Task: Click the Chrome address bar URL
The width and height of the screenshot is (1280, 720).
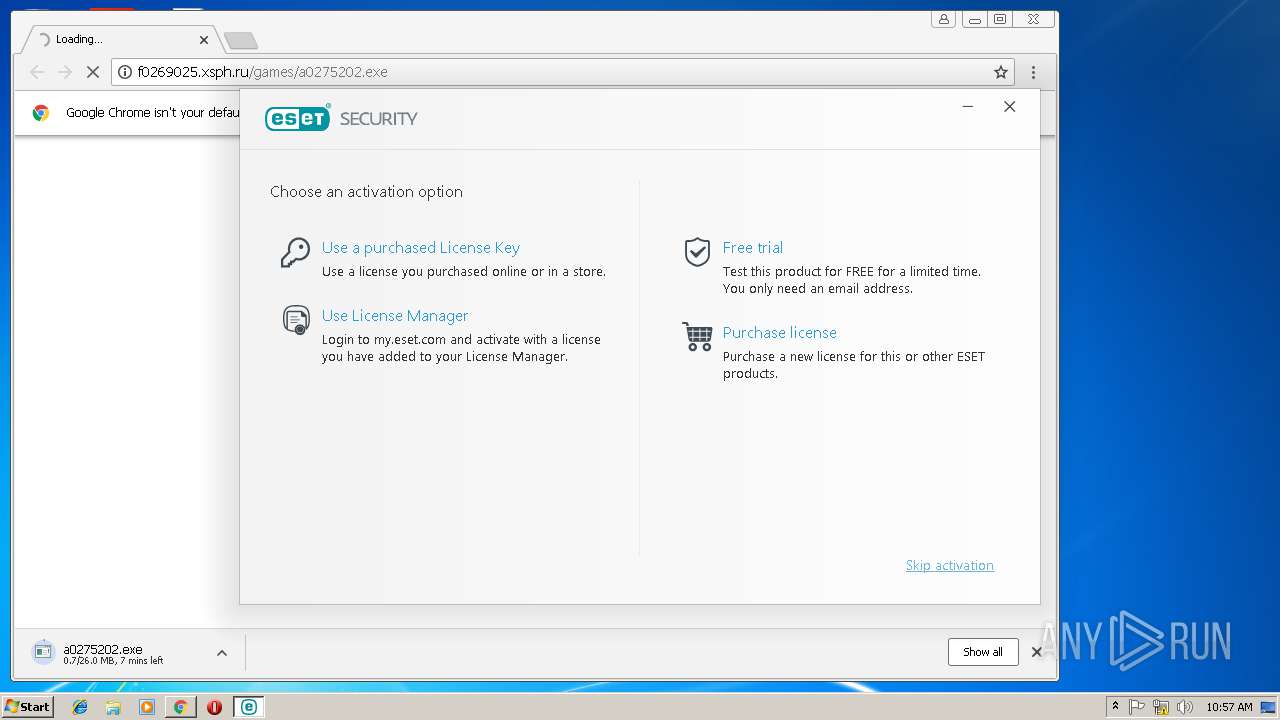Action: click(x=262, y=72)
